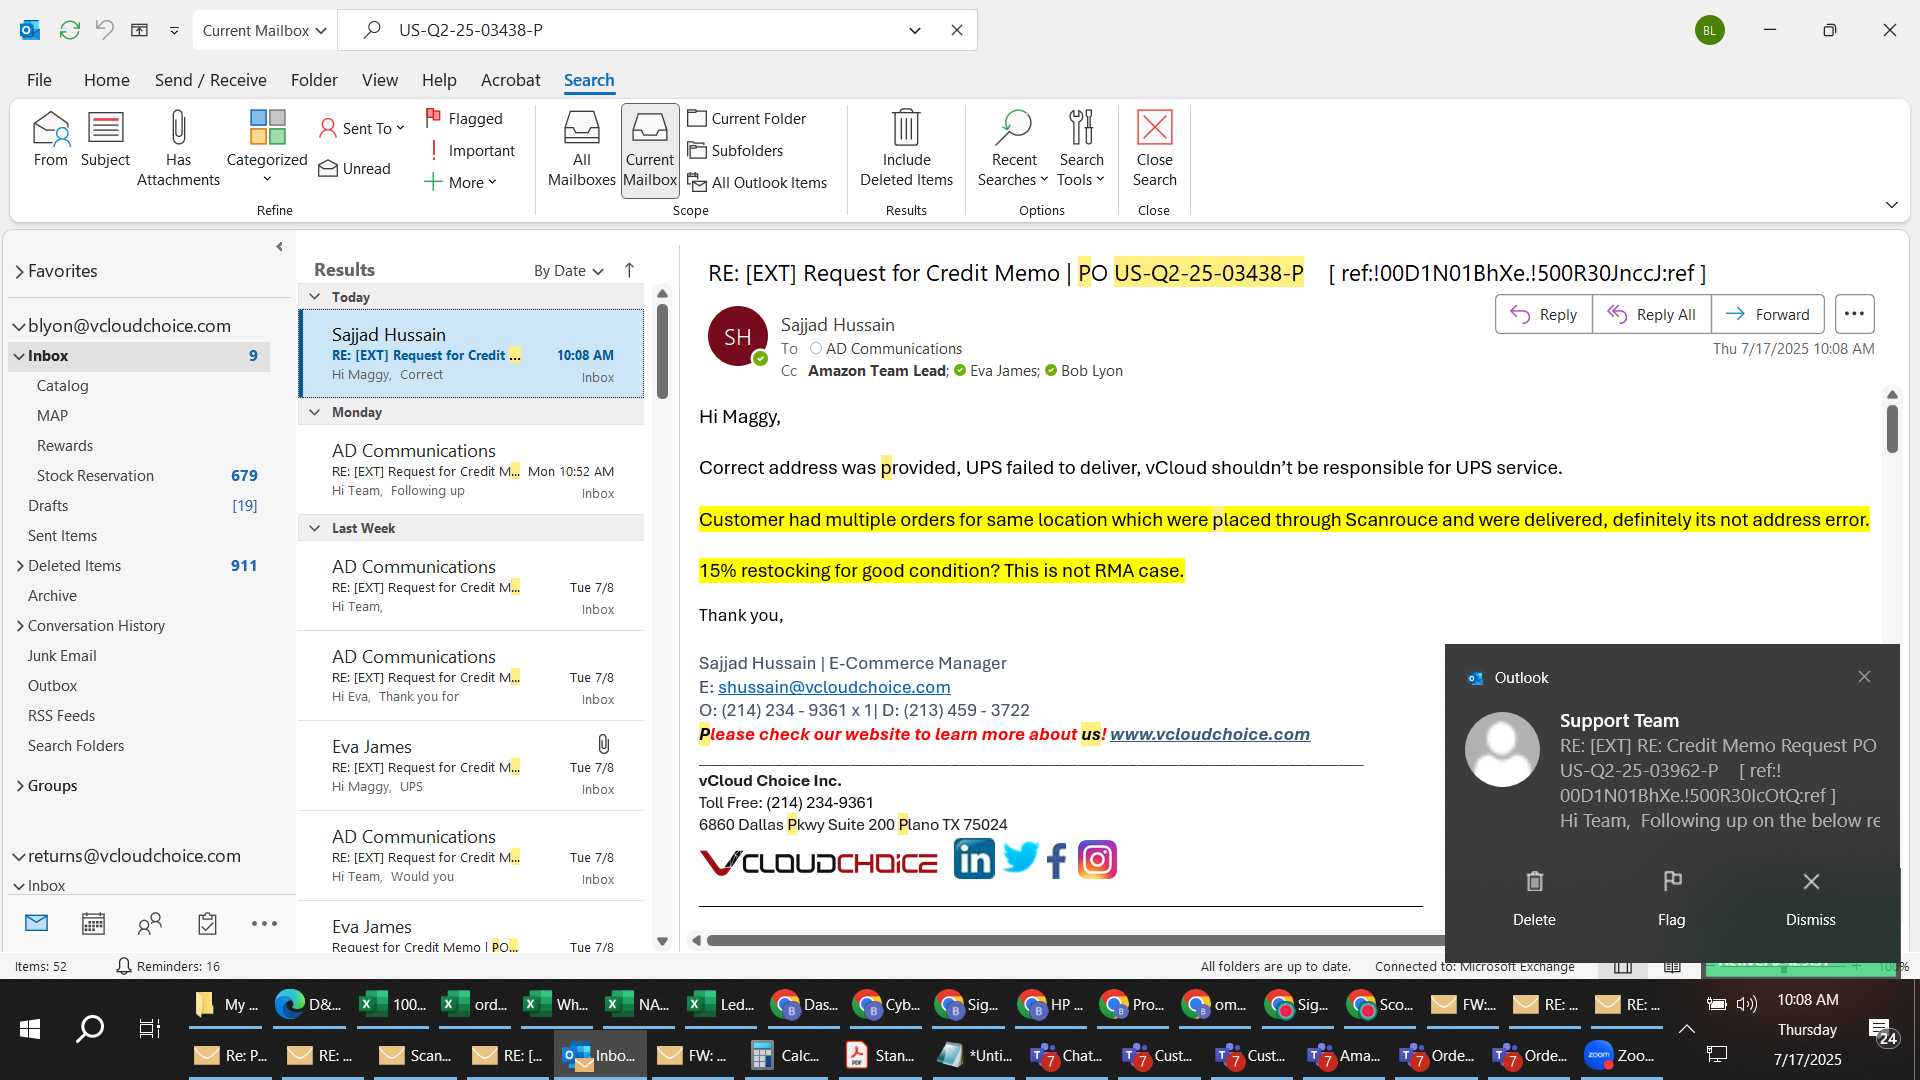Filter for Important messages

(x=470, y=150)
